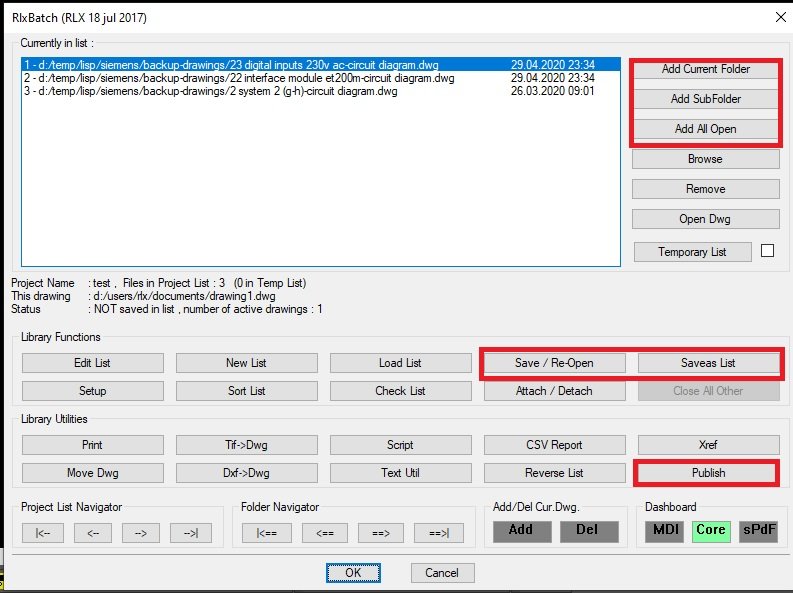Click Tif->Dwg conversion button
793x593 pixels.
tap(247, 445)
